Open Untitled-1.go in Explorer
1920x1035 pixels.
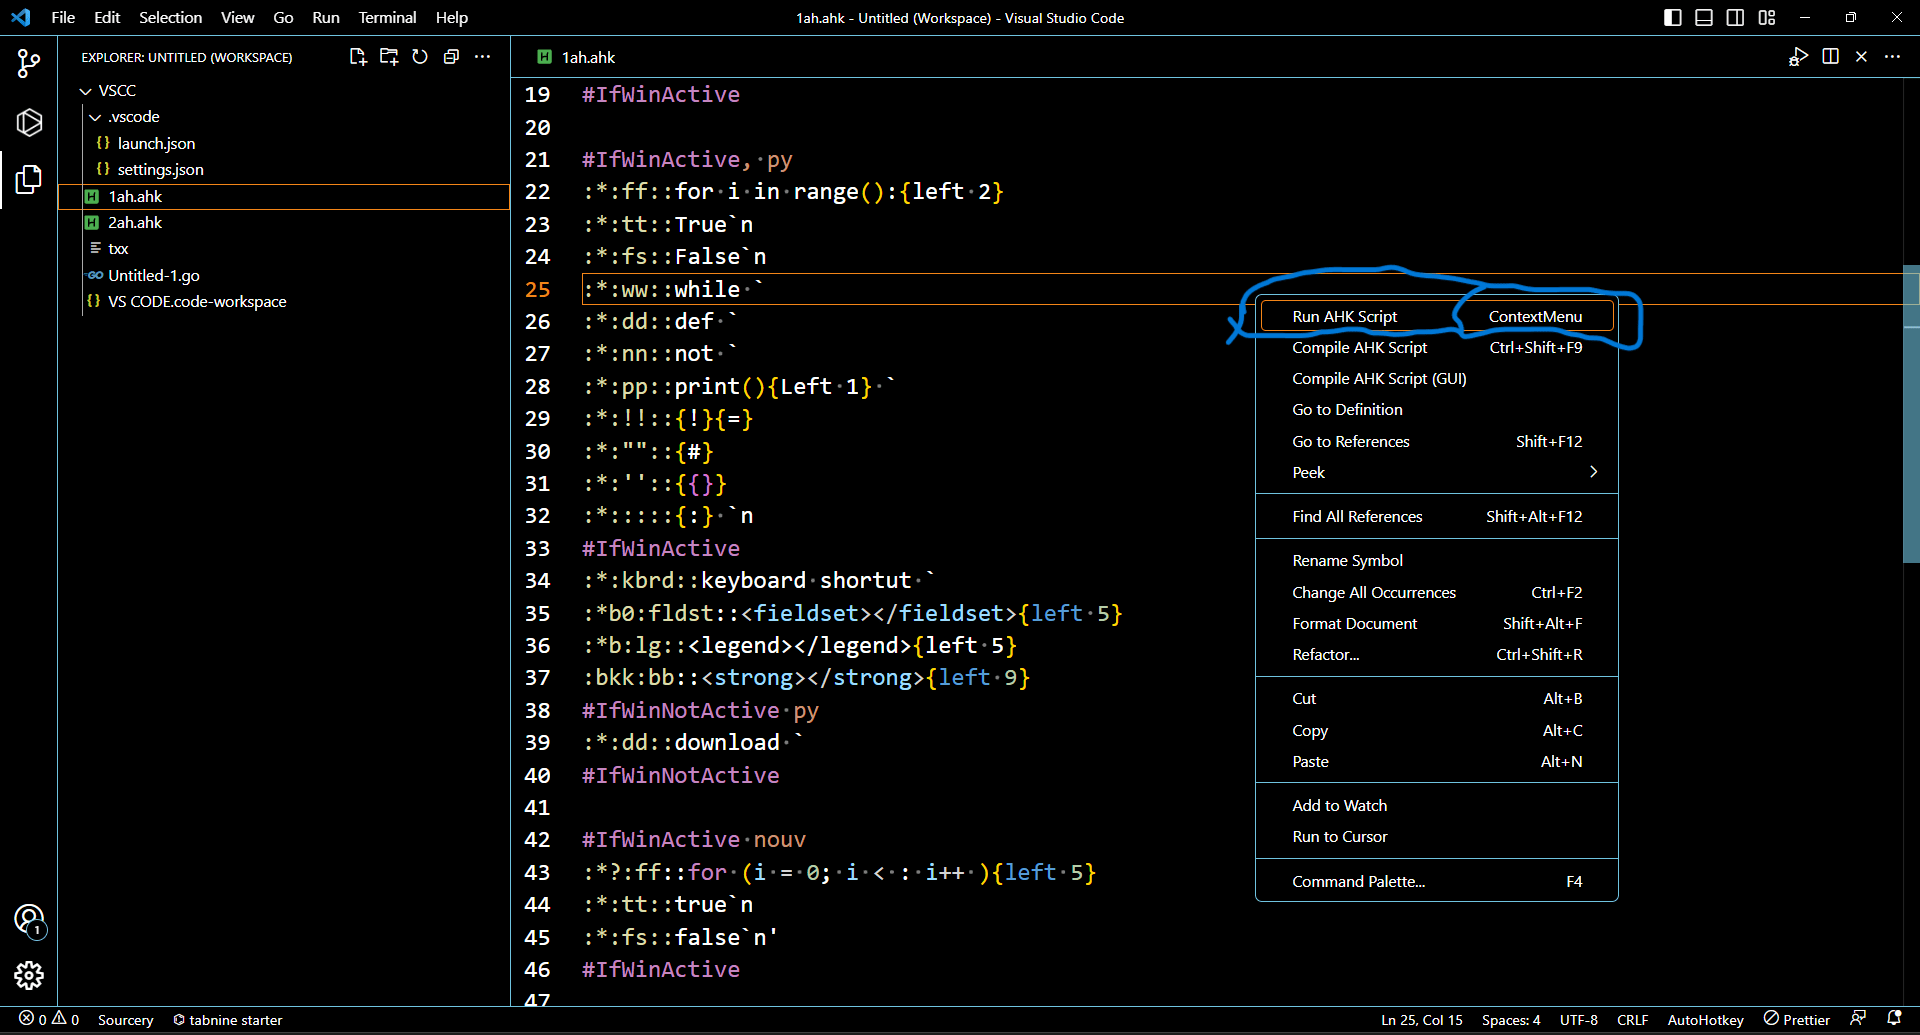pos(284,275)
